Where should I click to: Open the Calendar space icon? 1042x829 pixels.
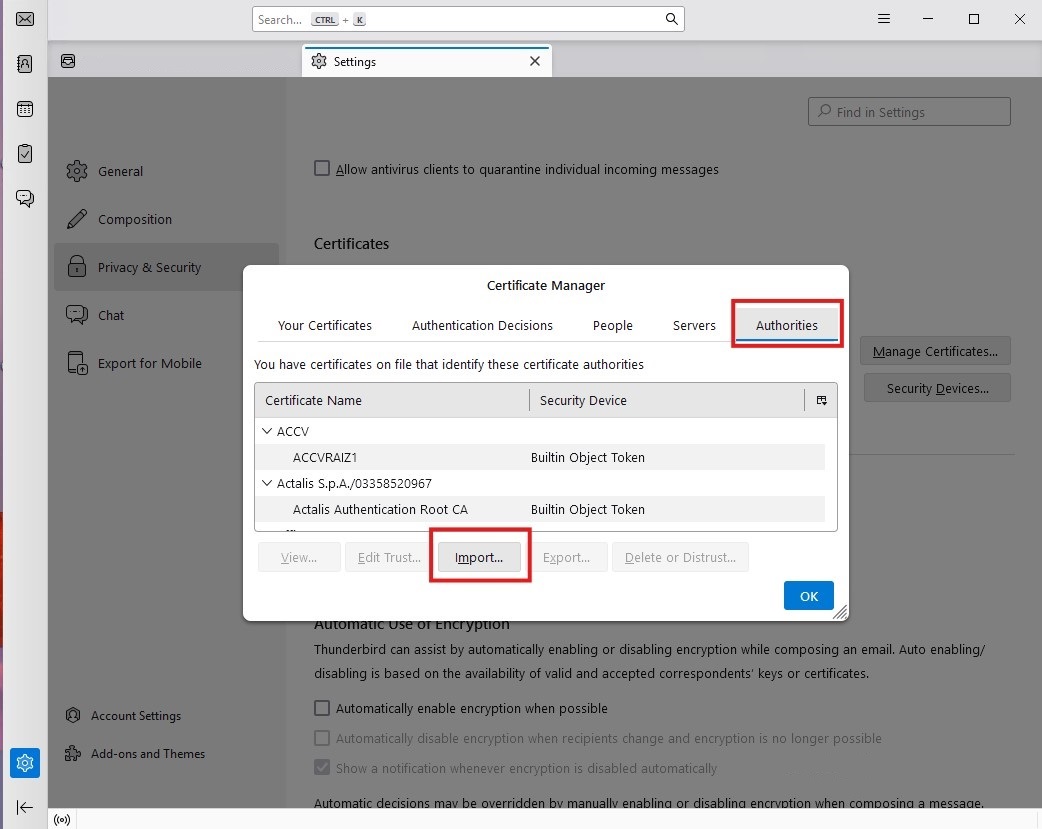25,108
